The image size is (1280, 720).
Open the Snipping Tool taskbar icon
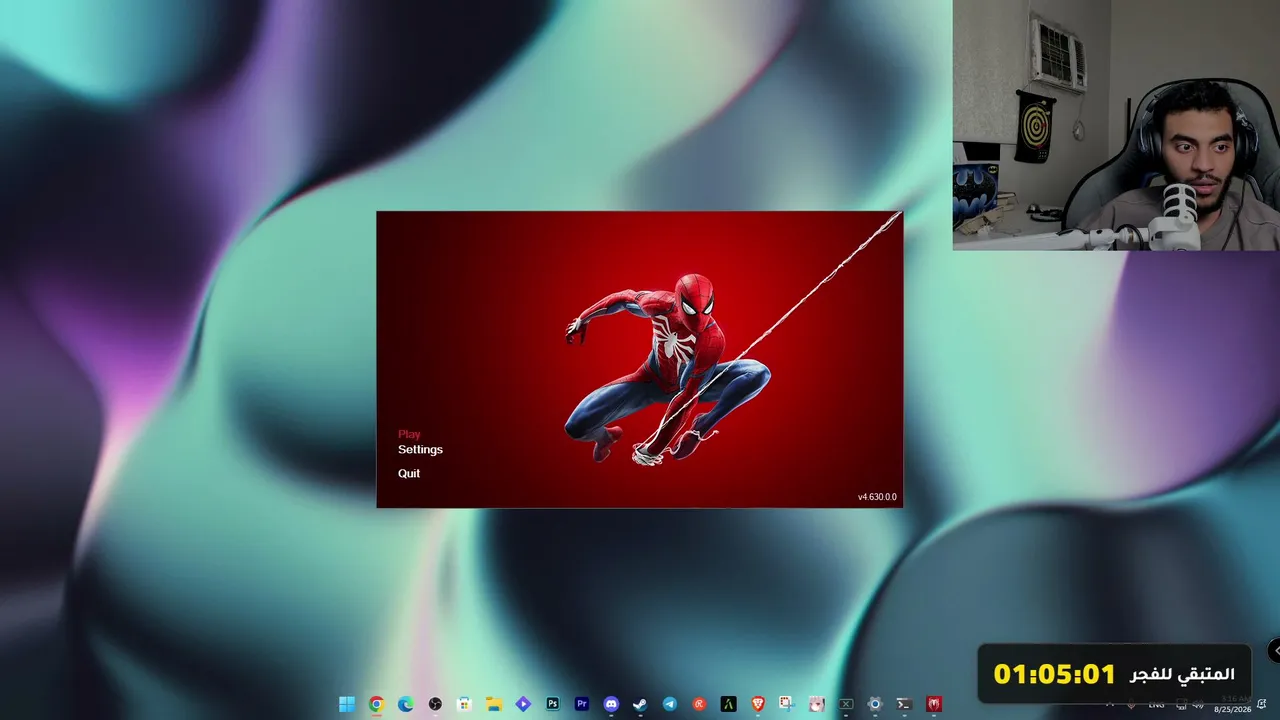coord(787,704)
